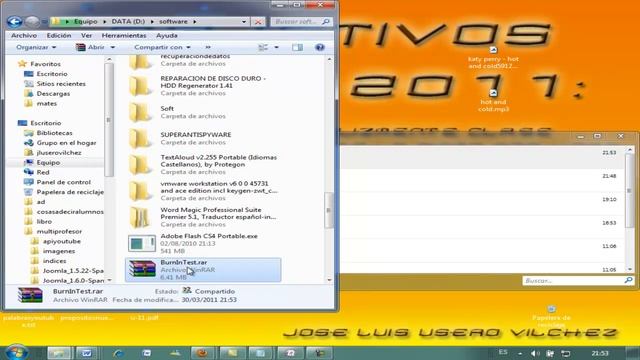Select the BurnInTest.rar WinRAR icon
The height and width of the screenshot is (360, 640).
coord(142,269)
